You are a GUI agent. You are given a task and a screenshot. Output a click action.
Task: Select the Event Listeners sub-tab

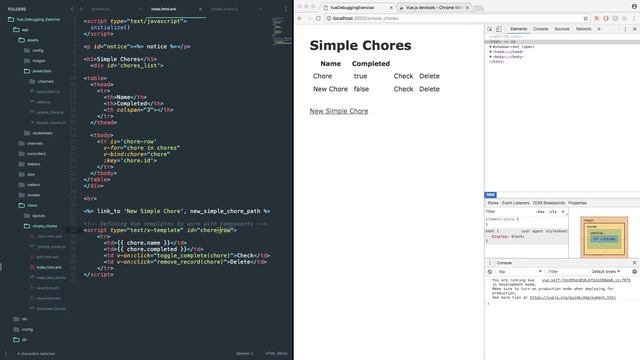point(515,203)
